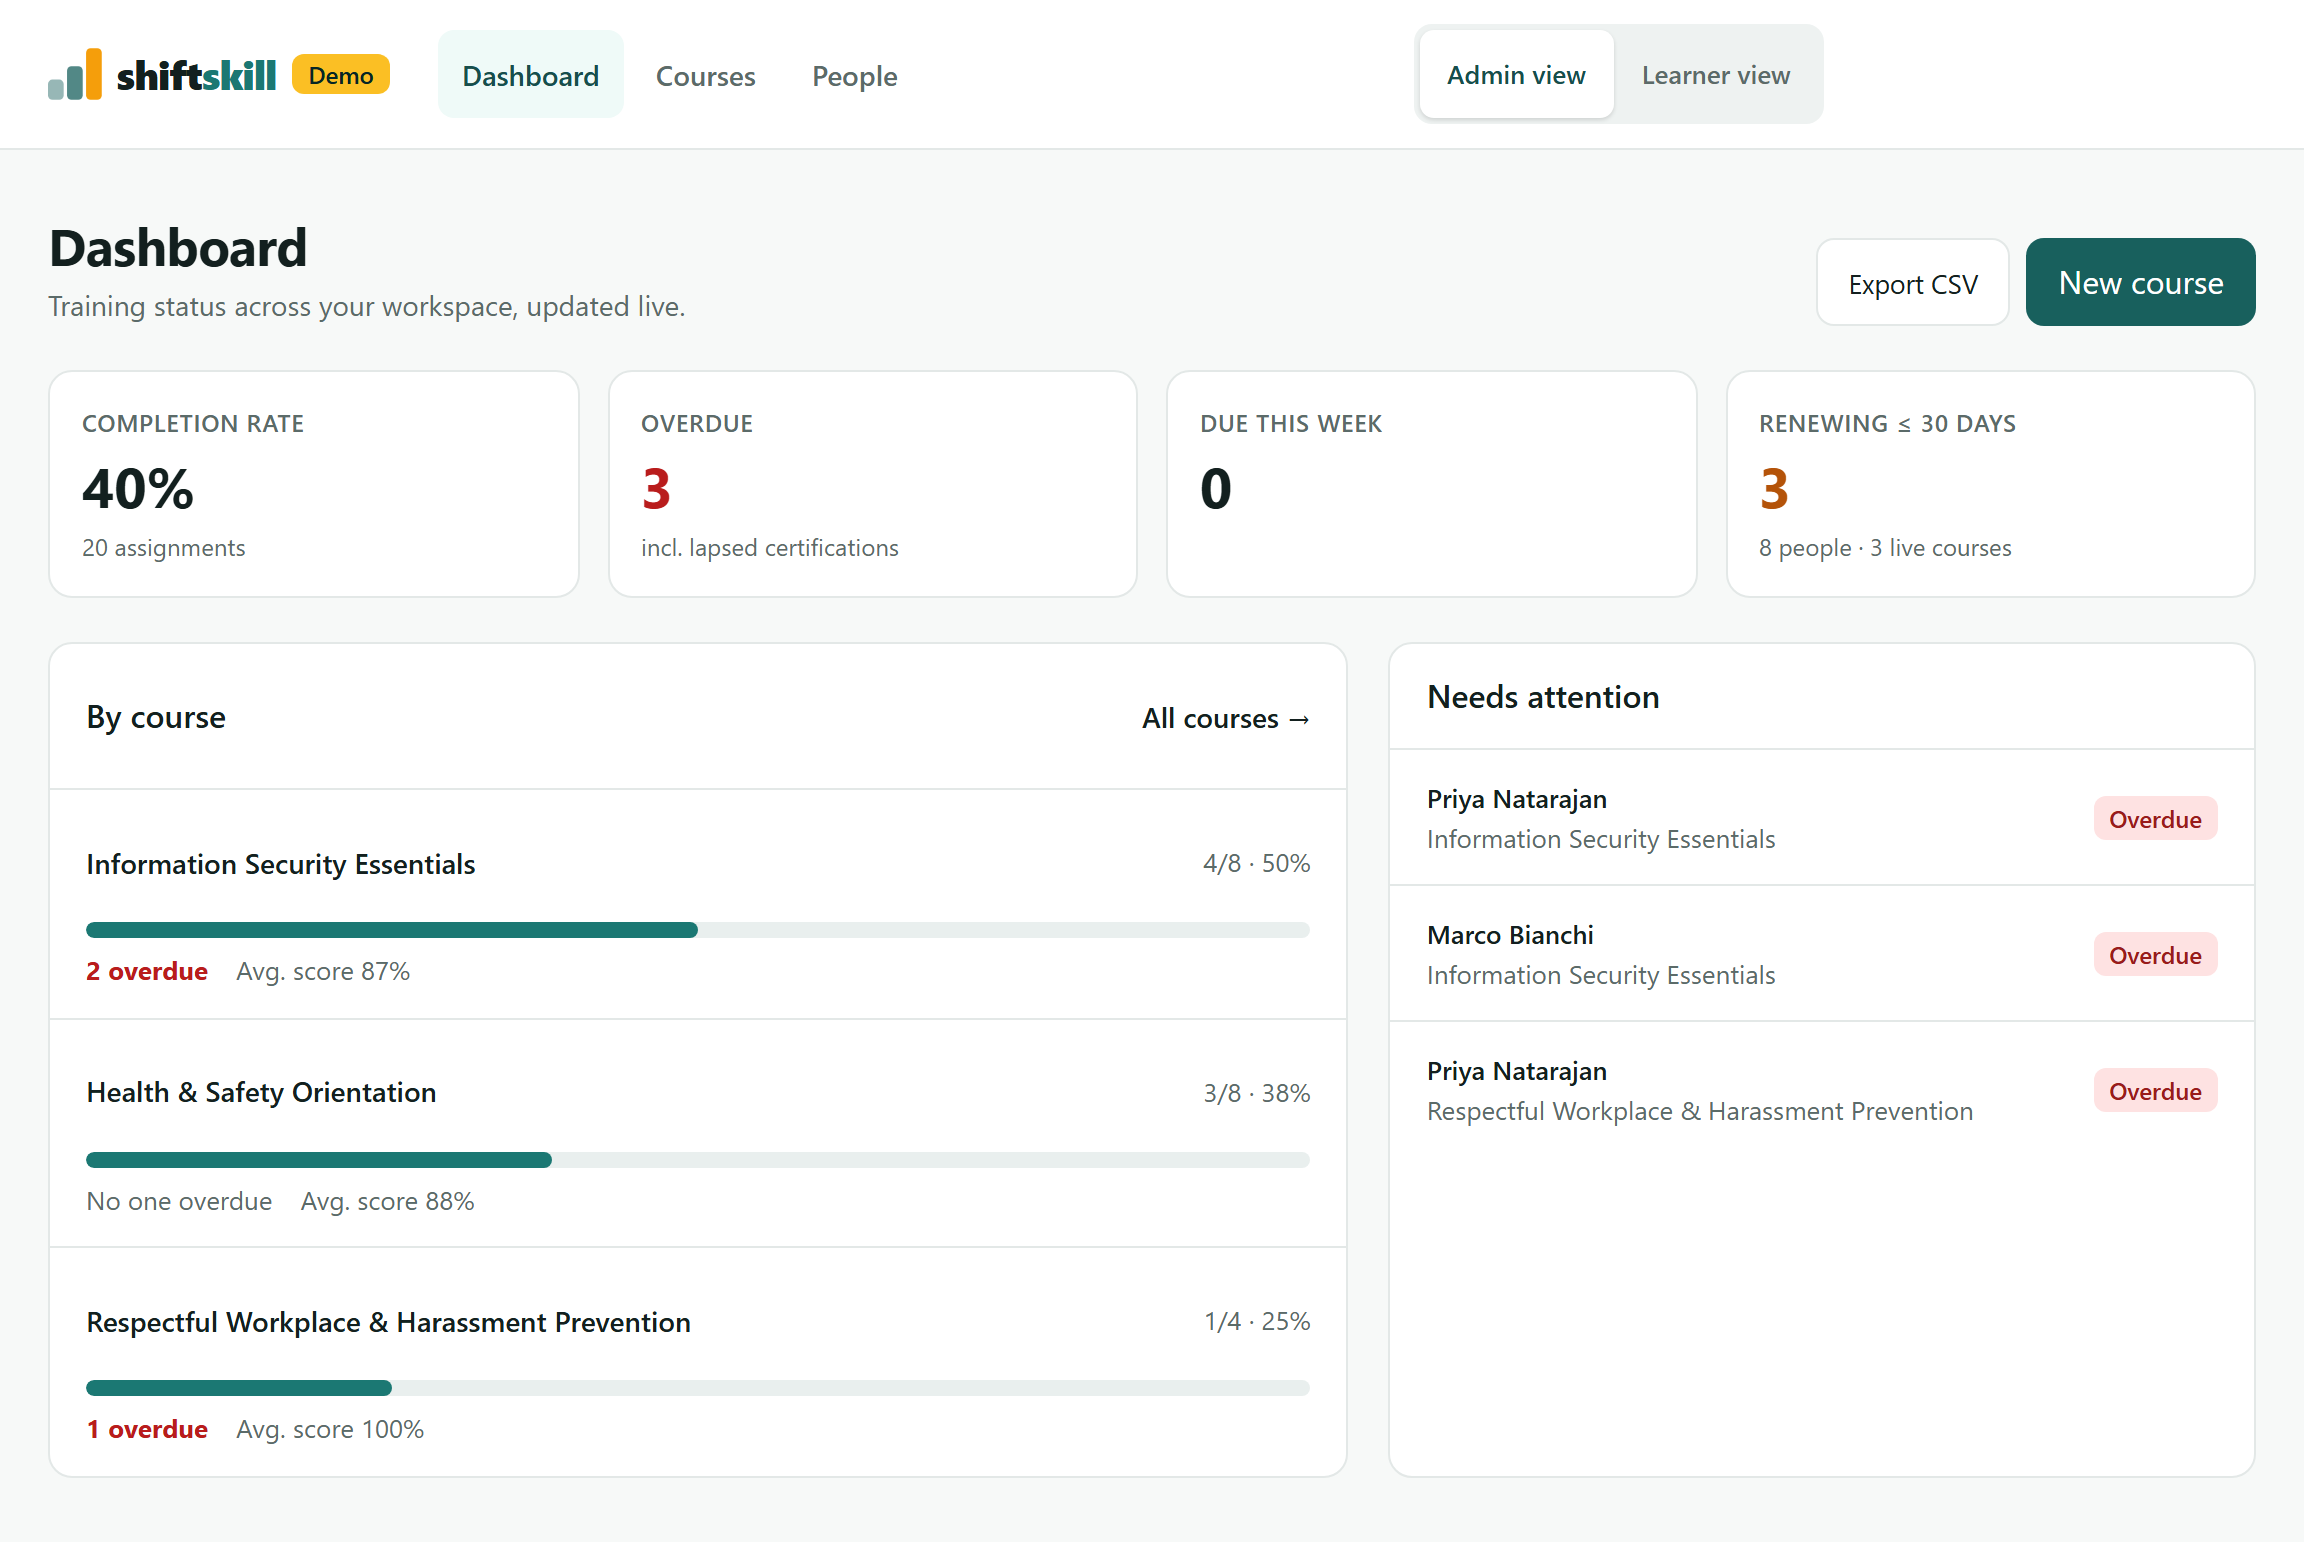Click 'incl. lapsed certifications' text
The image size is (2304, 1542).
(x=770, y=548)
